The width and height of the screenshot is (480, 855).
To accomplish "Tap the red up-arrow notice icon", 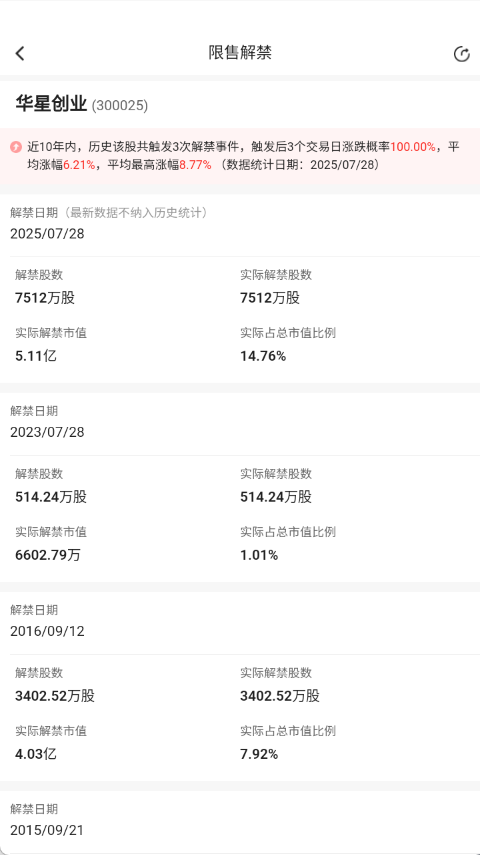I will (16, 147).
